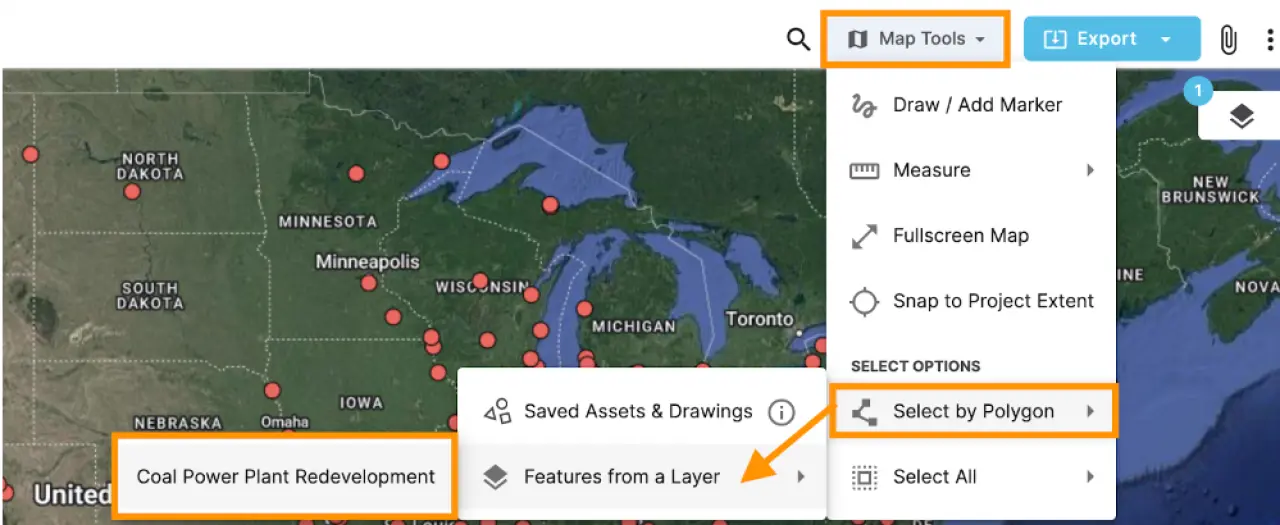The width and height of the screenshot is (1280, 525).
Task: Click the Measure ruler icon
Action: [x=864, y=171]
